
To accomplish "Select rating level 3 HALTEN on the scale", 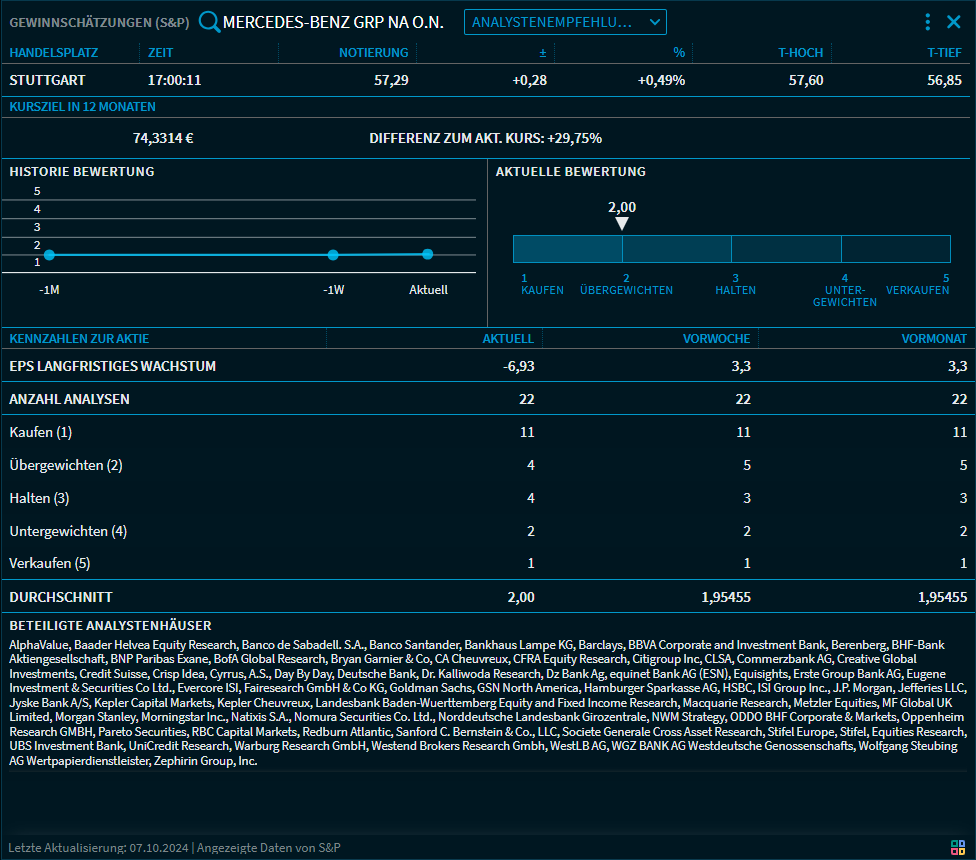I will (x=735, y=285).
